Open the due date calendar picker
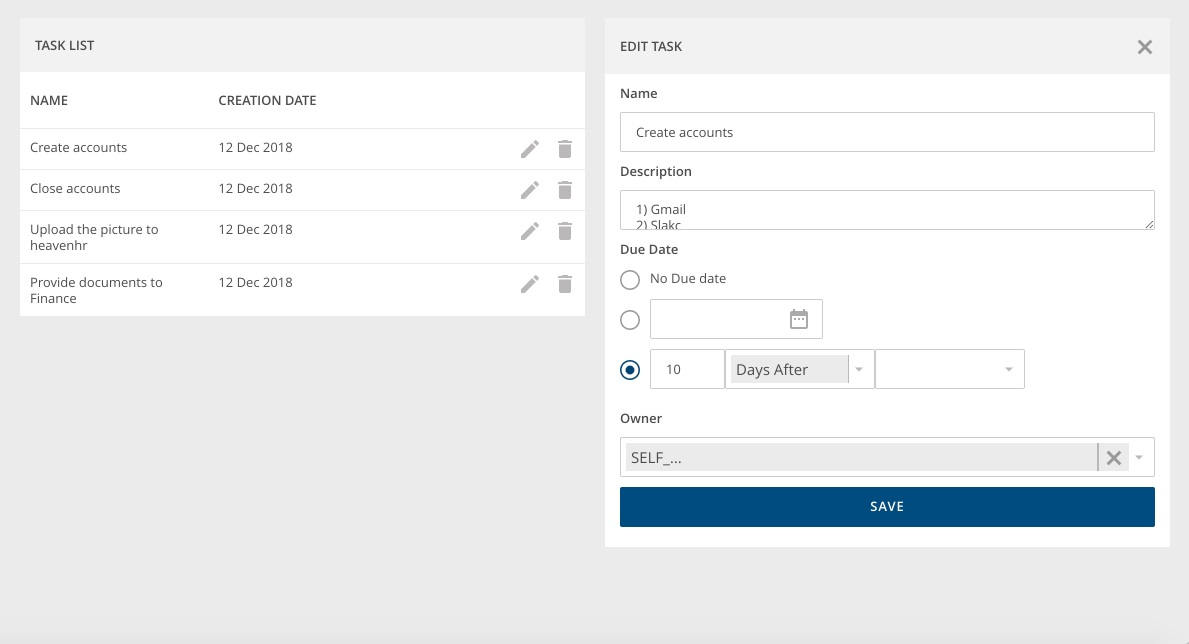Viewport: 1189px width, 644px height. pos(799,319)
